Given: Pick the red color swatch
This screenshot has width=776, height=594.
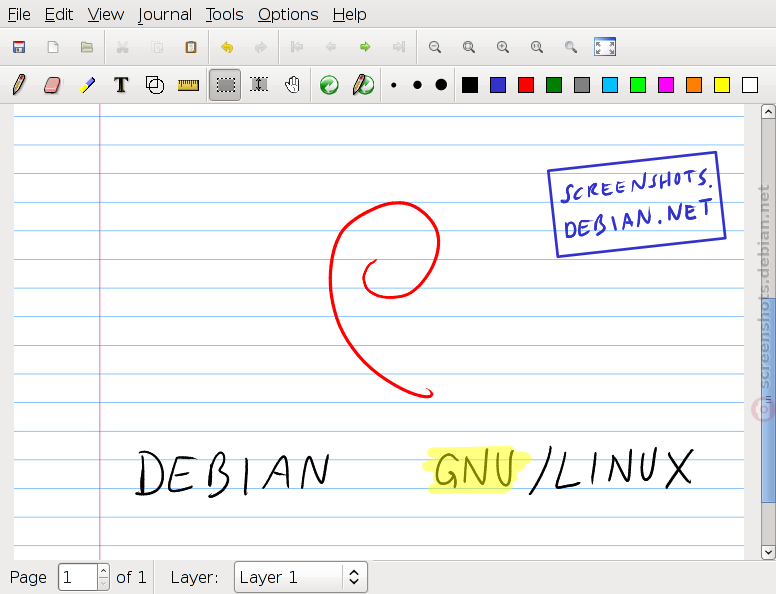Looking at the screenshot, I should tap(526, 85).
